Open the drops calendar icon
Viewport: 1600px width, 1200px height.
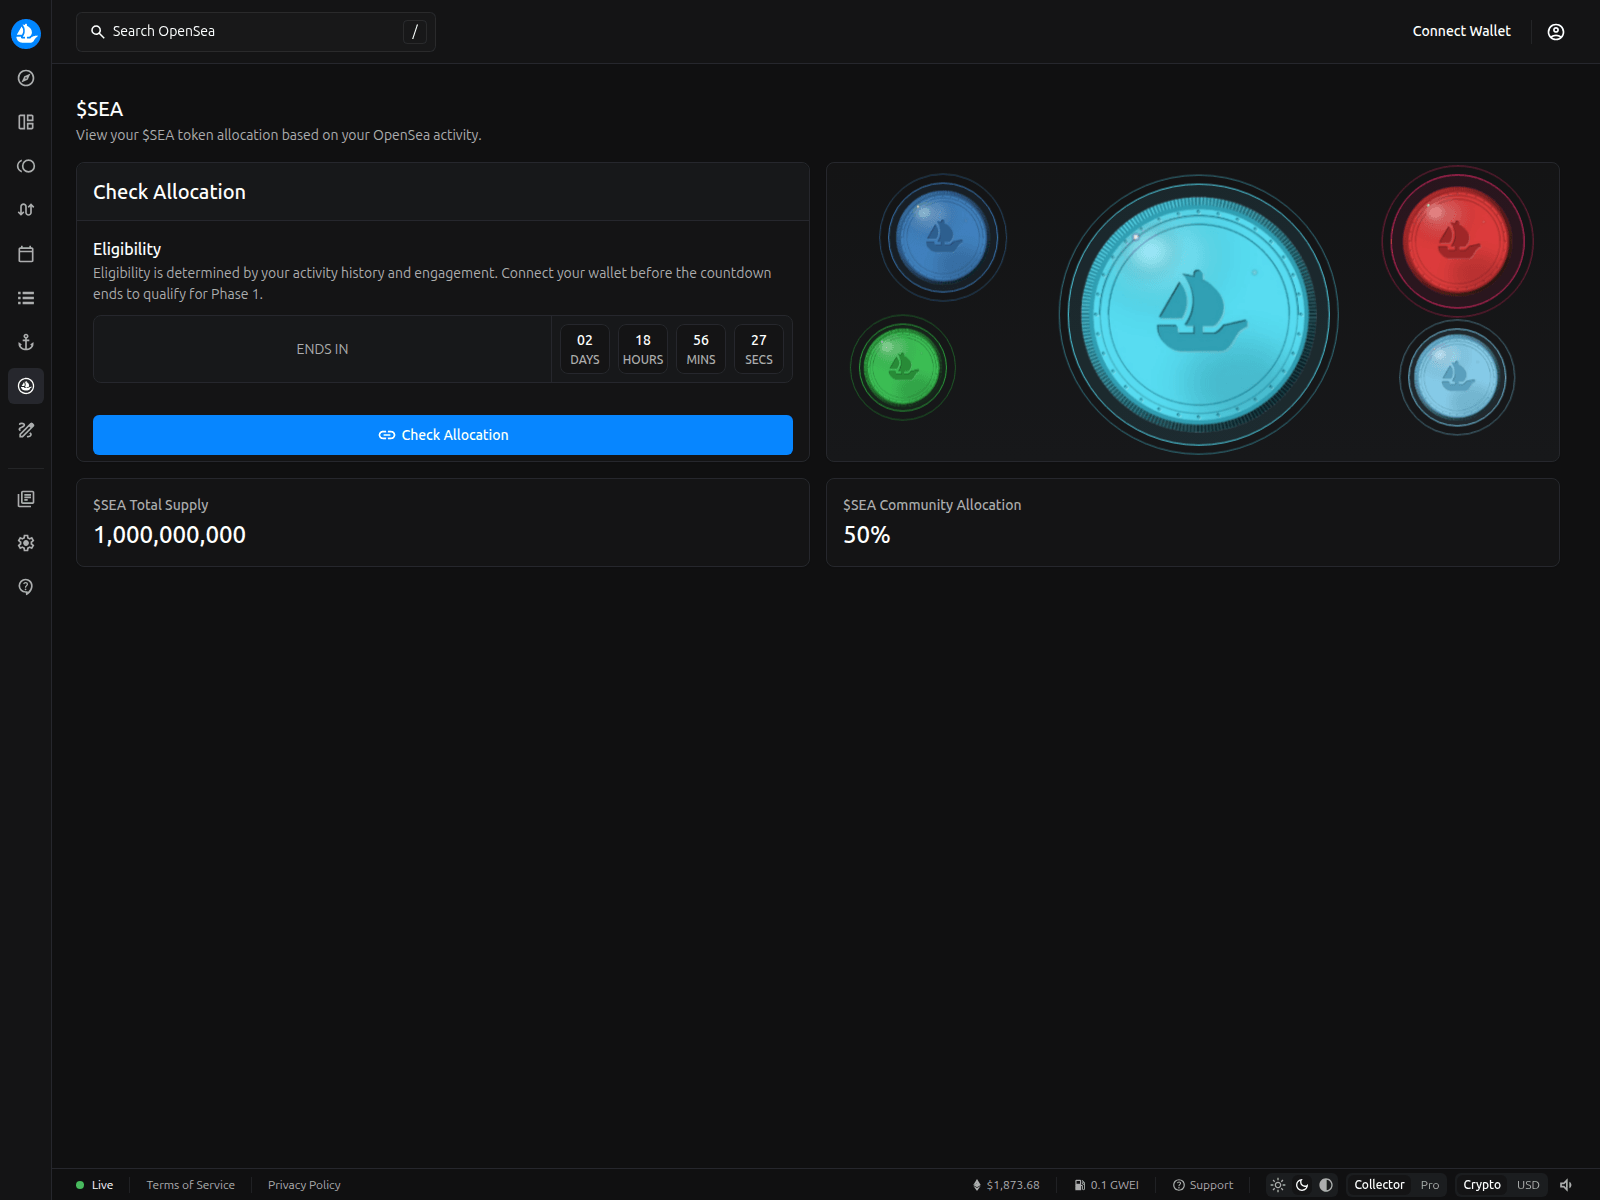(x=26, y=254)
